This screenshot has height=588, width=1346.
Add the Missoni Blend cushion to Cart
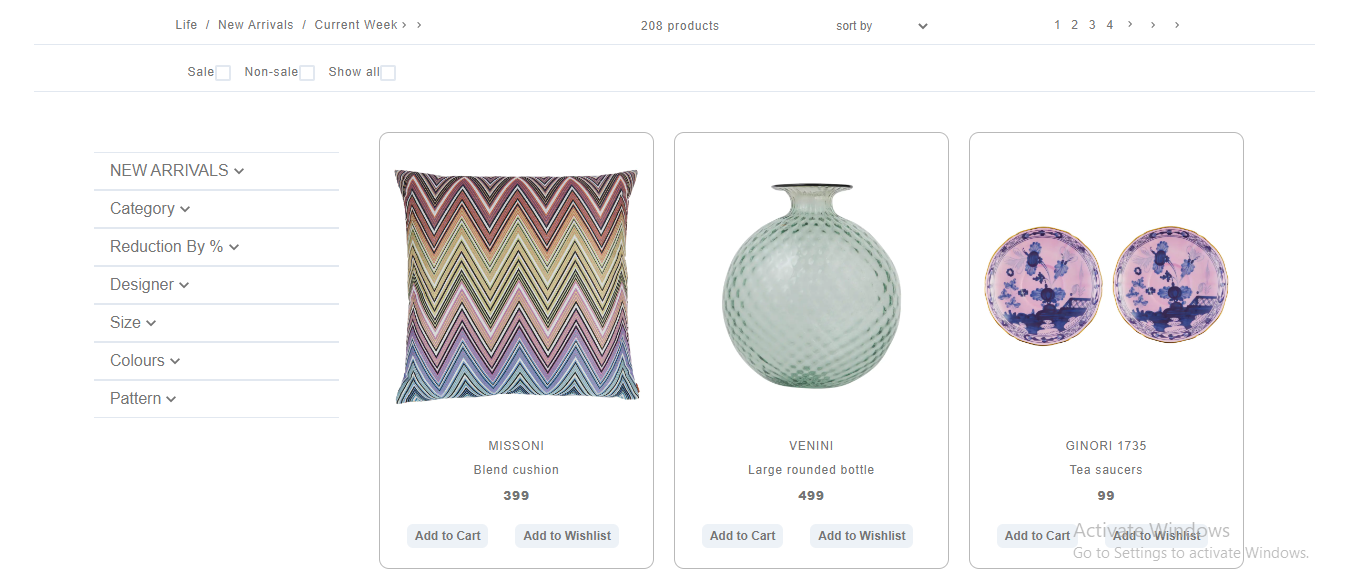point(447,535)
